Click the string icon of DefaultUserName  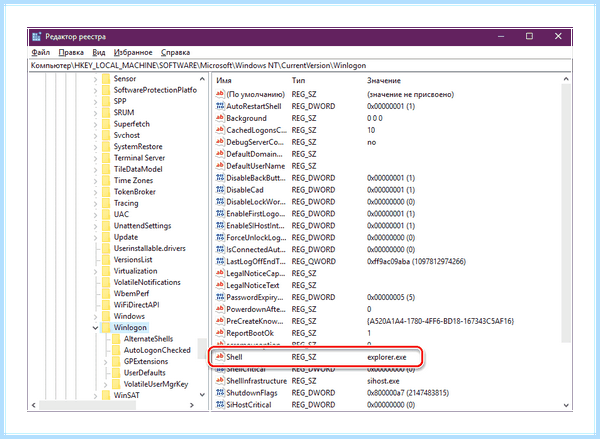coord(220,166)
